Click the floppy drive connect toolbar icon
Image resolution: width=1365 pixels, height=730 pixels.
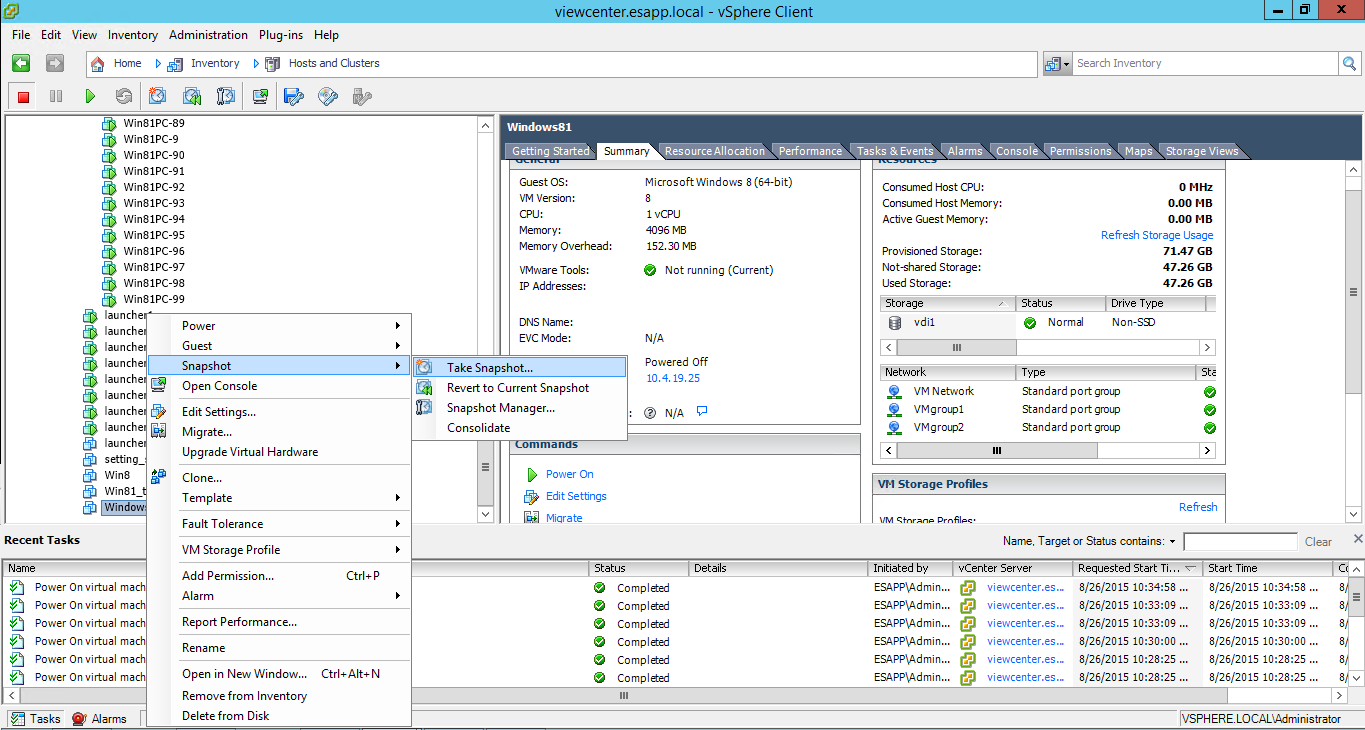click(293, 97)
